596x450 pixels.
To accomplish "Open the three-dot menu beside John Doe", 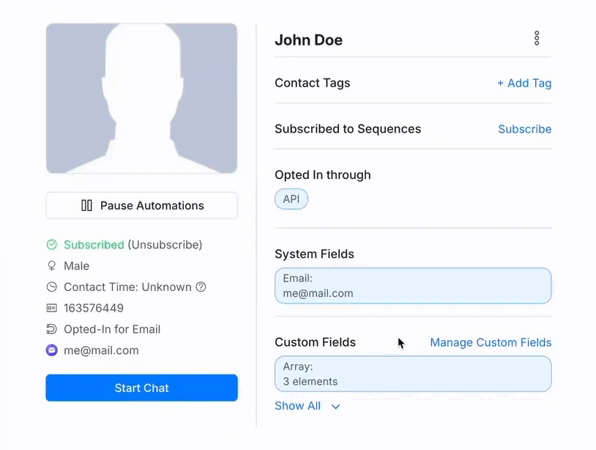I will [x=536, y=38].
